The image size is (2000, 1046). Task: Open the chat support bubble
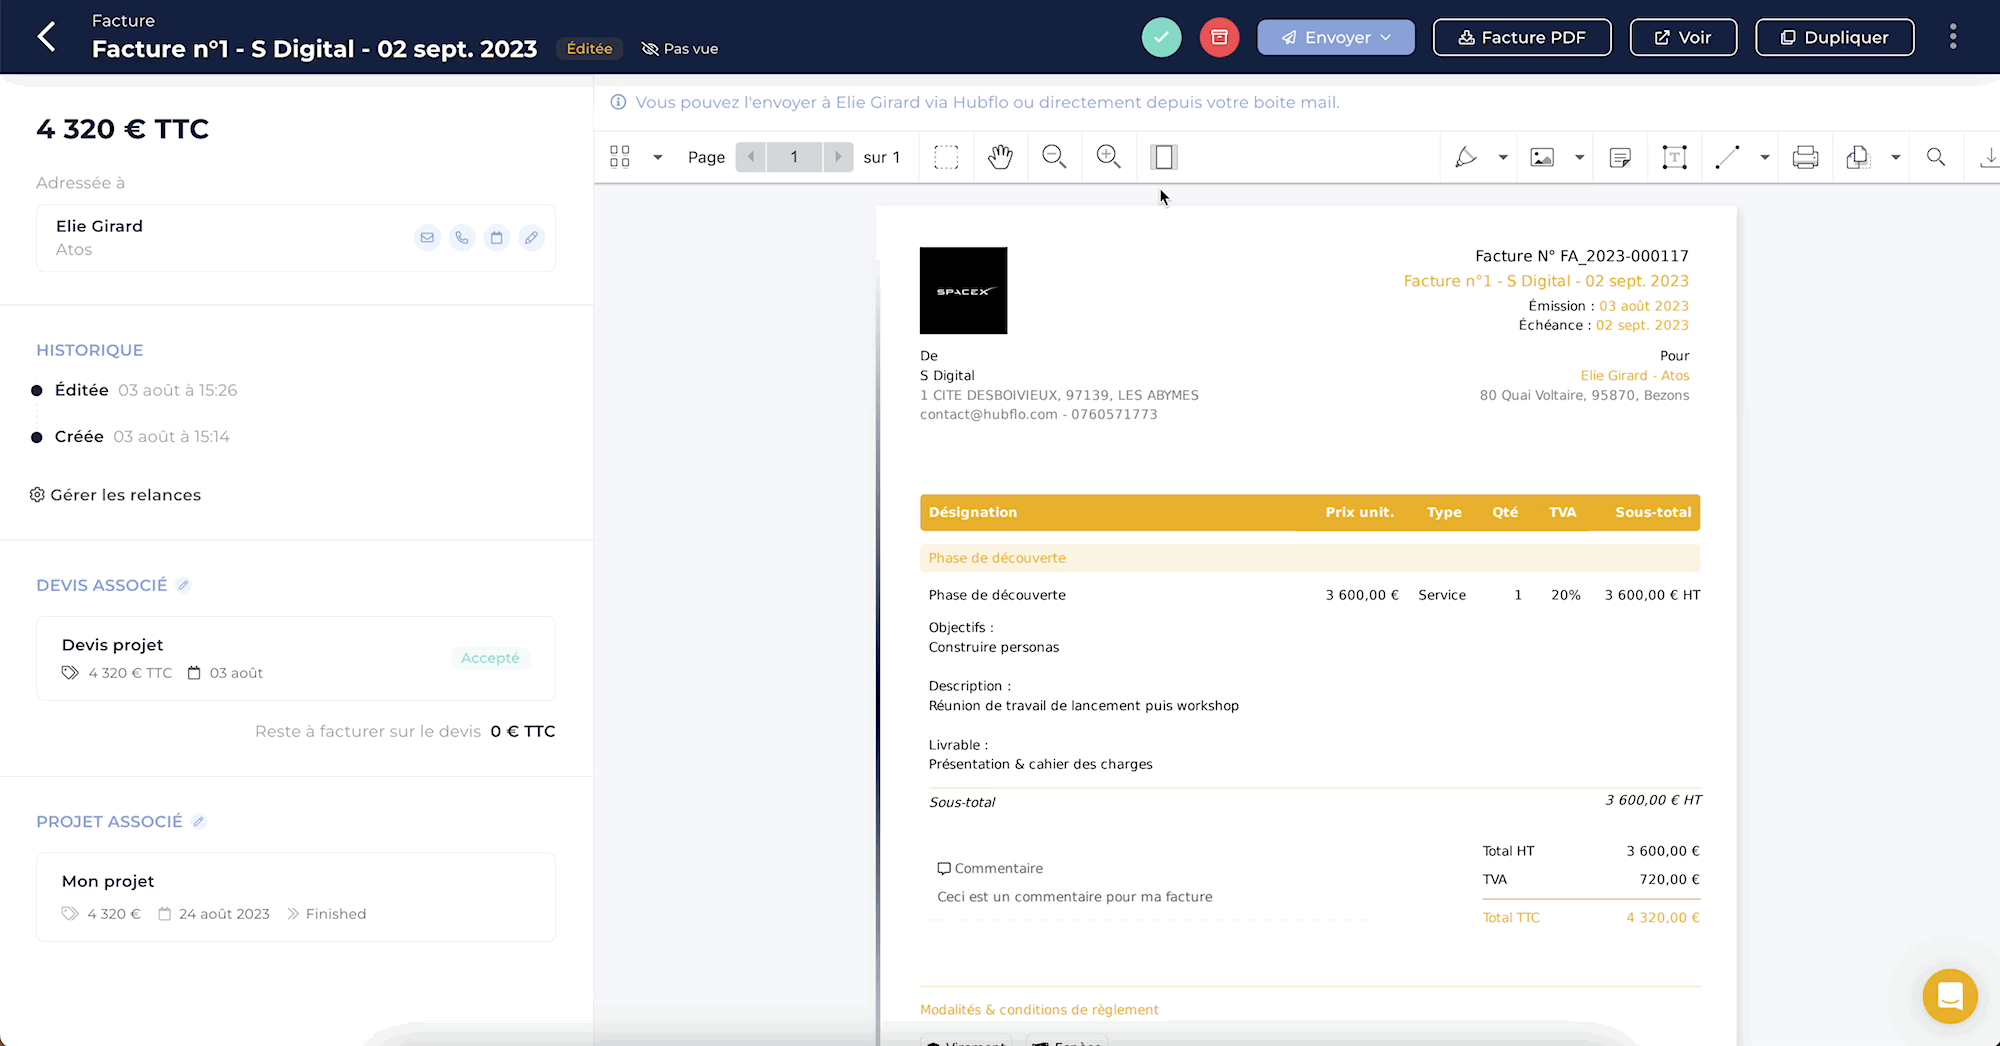point(1950,996)
